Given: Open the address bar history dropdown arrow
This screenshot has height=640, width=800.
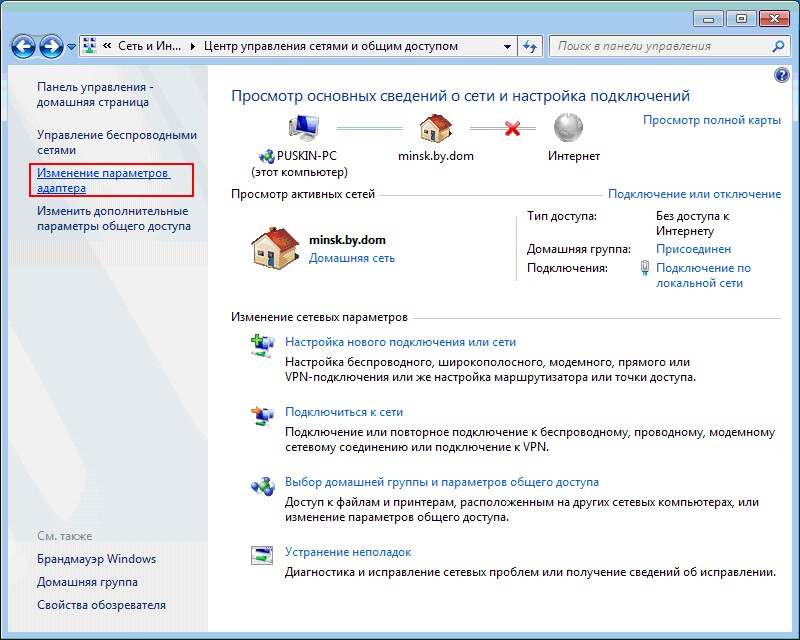Looking at the screenshot, I should [508, 46].
